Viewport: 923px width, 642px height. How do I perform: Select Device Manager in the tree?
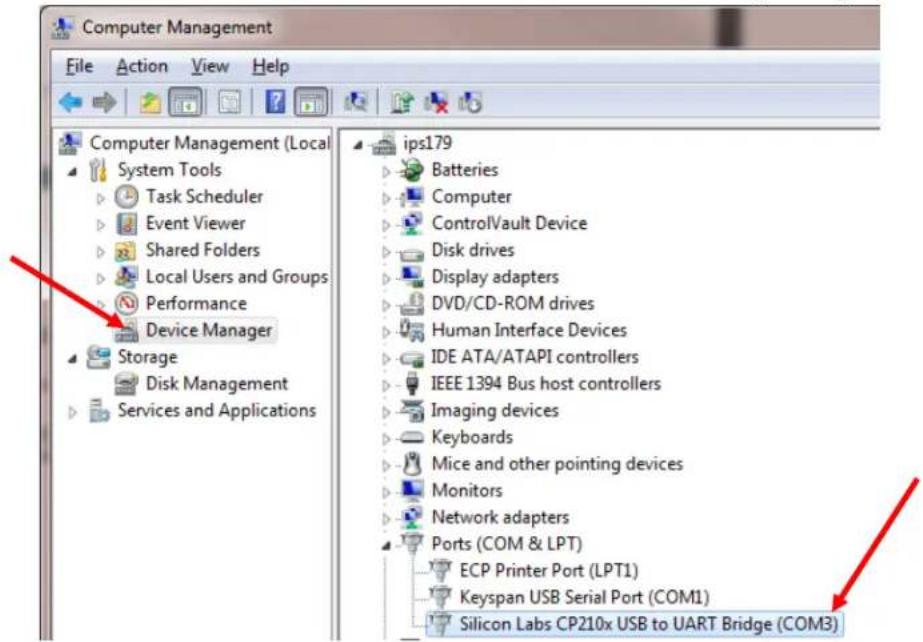point(208,330)
